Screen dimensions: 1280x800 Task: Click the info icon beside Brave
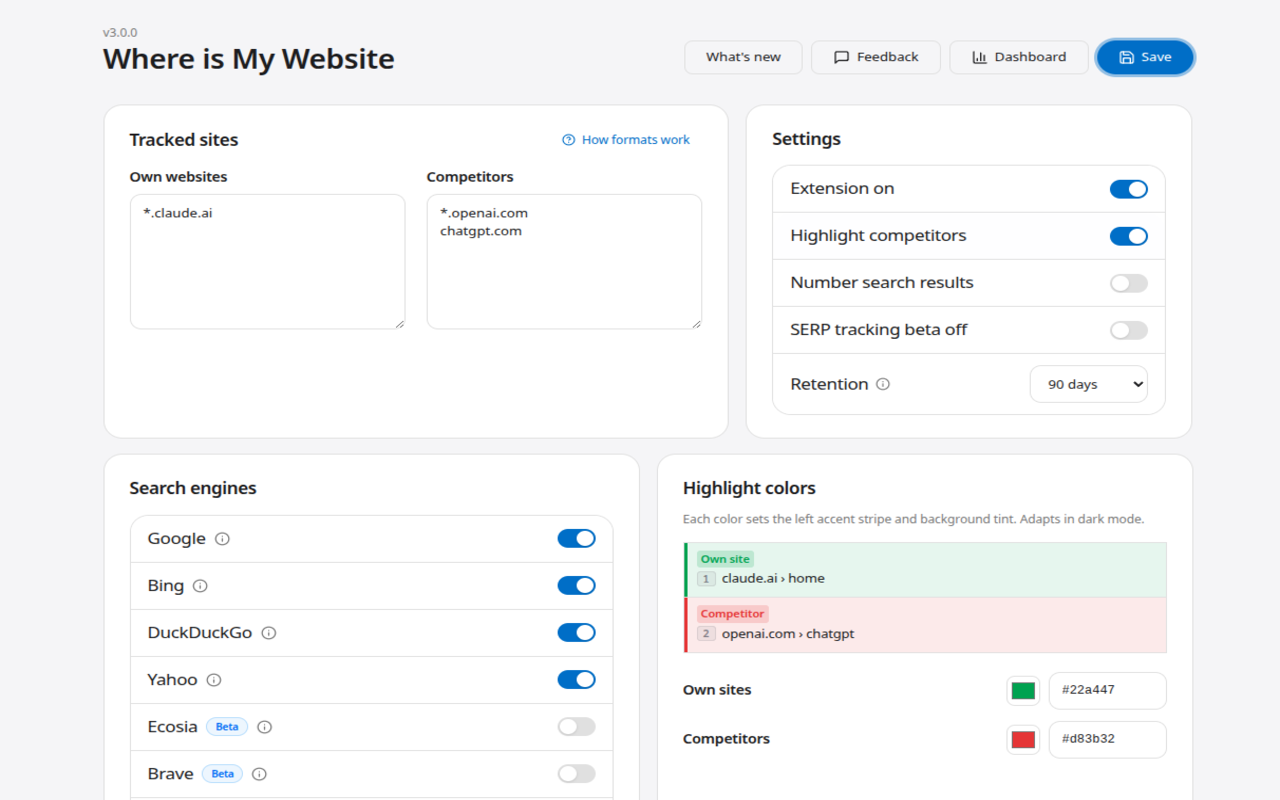coord(260,774)
